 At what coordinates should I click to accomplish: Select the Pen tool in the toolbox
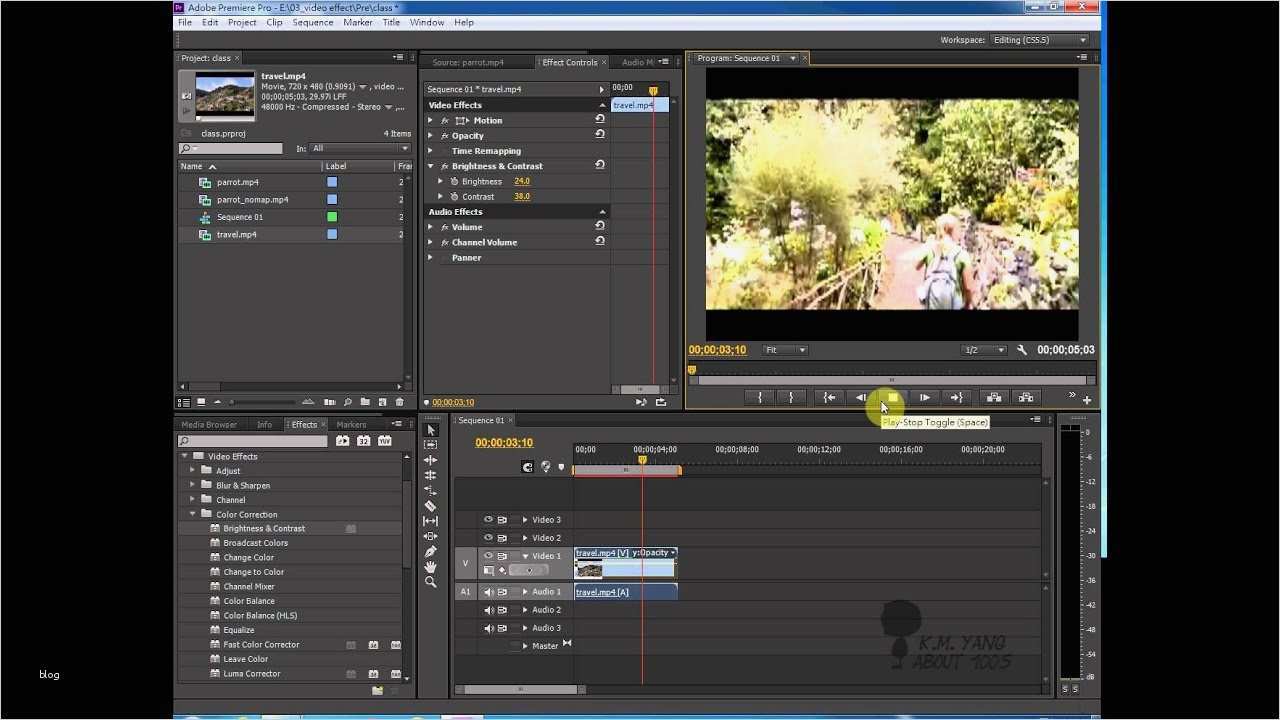click(431, 551)
